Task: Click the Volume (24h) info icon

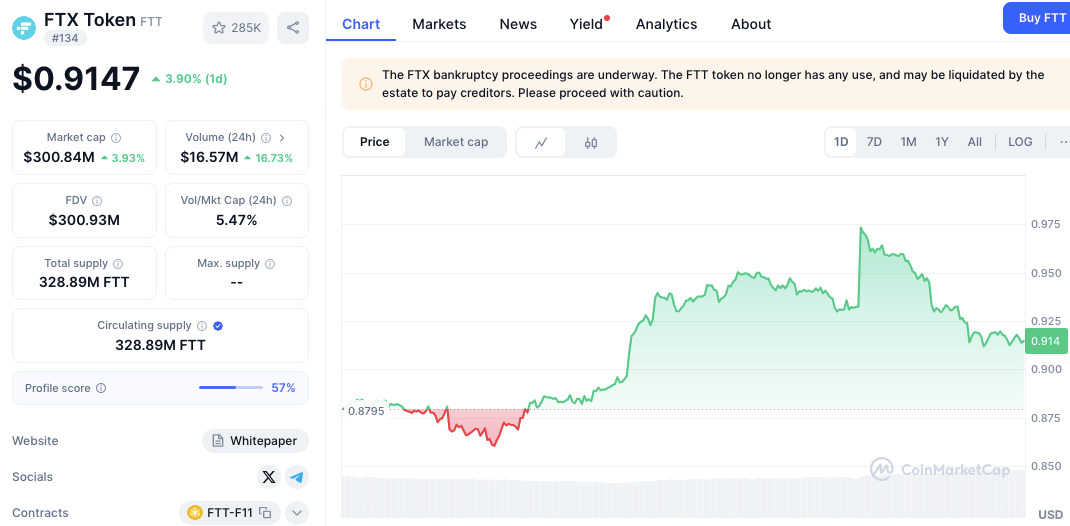Action: [266, 138]
